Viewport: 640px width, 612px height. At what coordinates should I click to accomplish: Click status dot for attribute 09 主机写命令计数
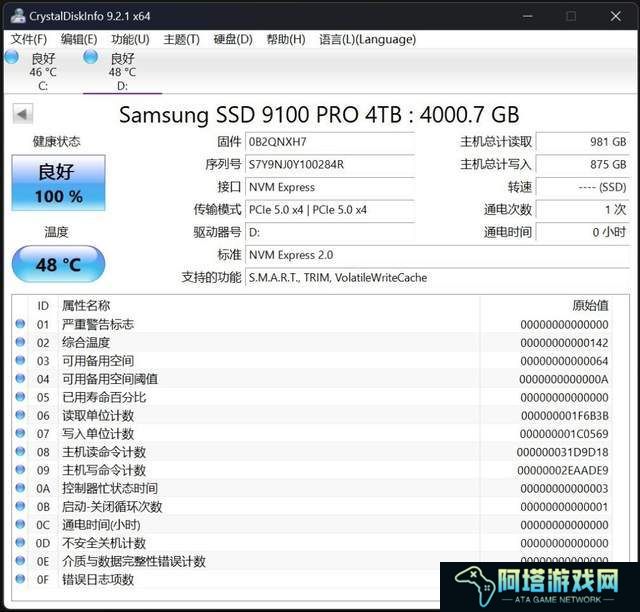(20, 470)
